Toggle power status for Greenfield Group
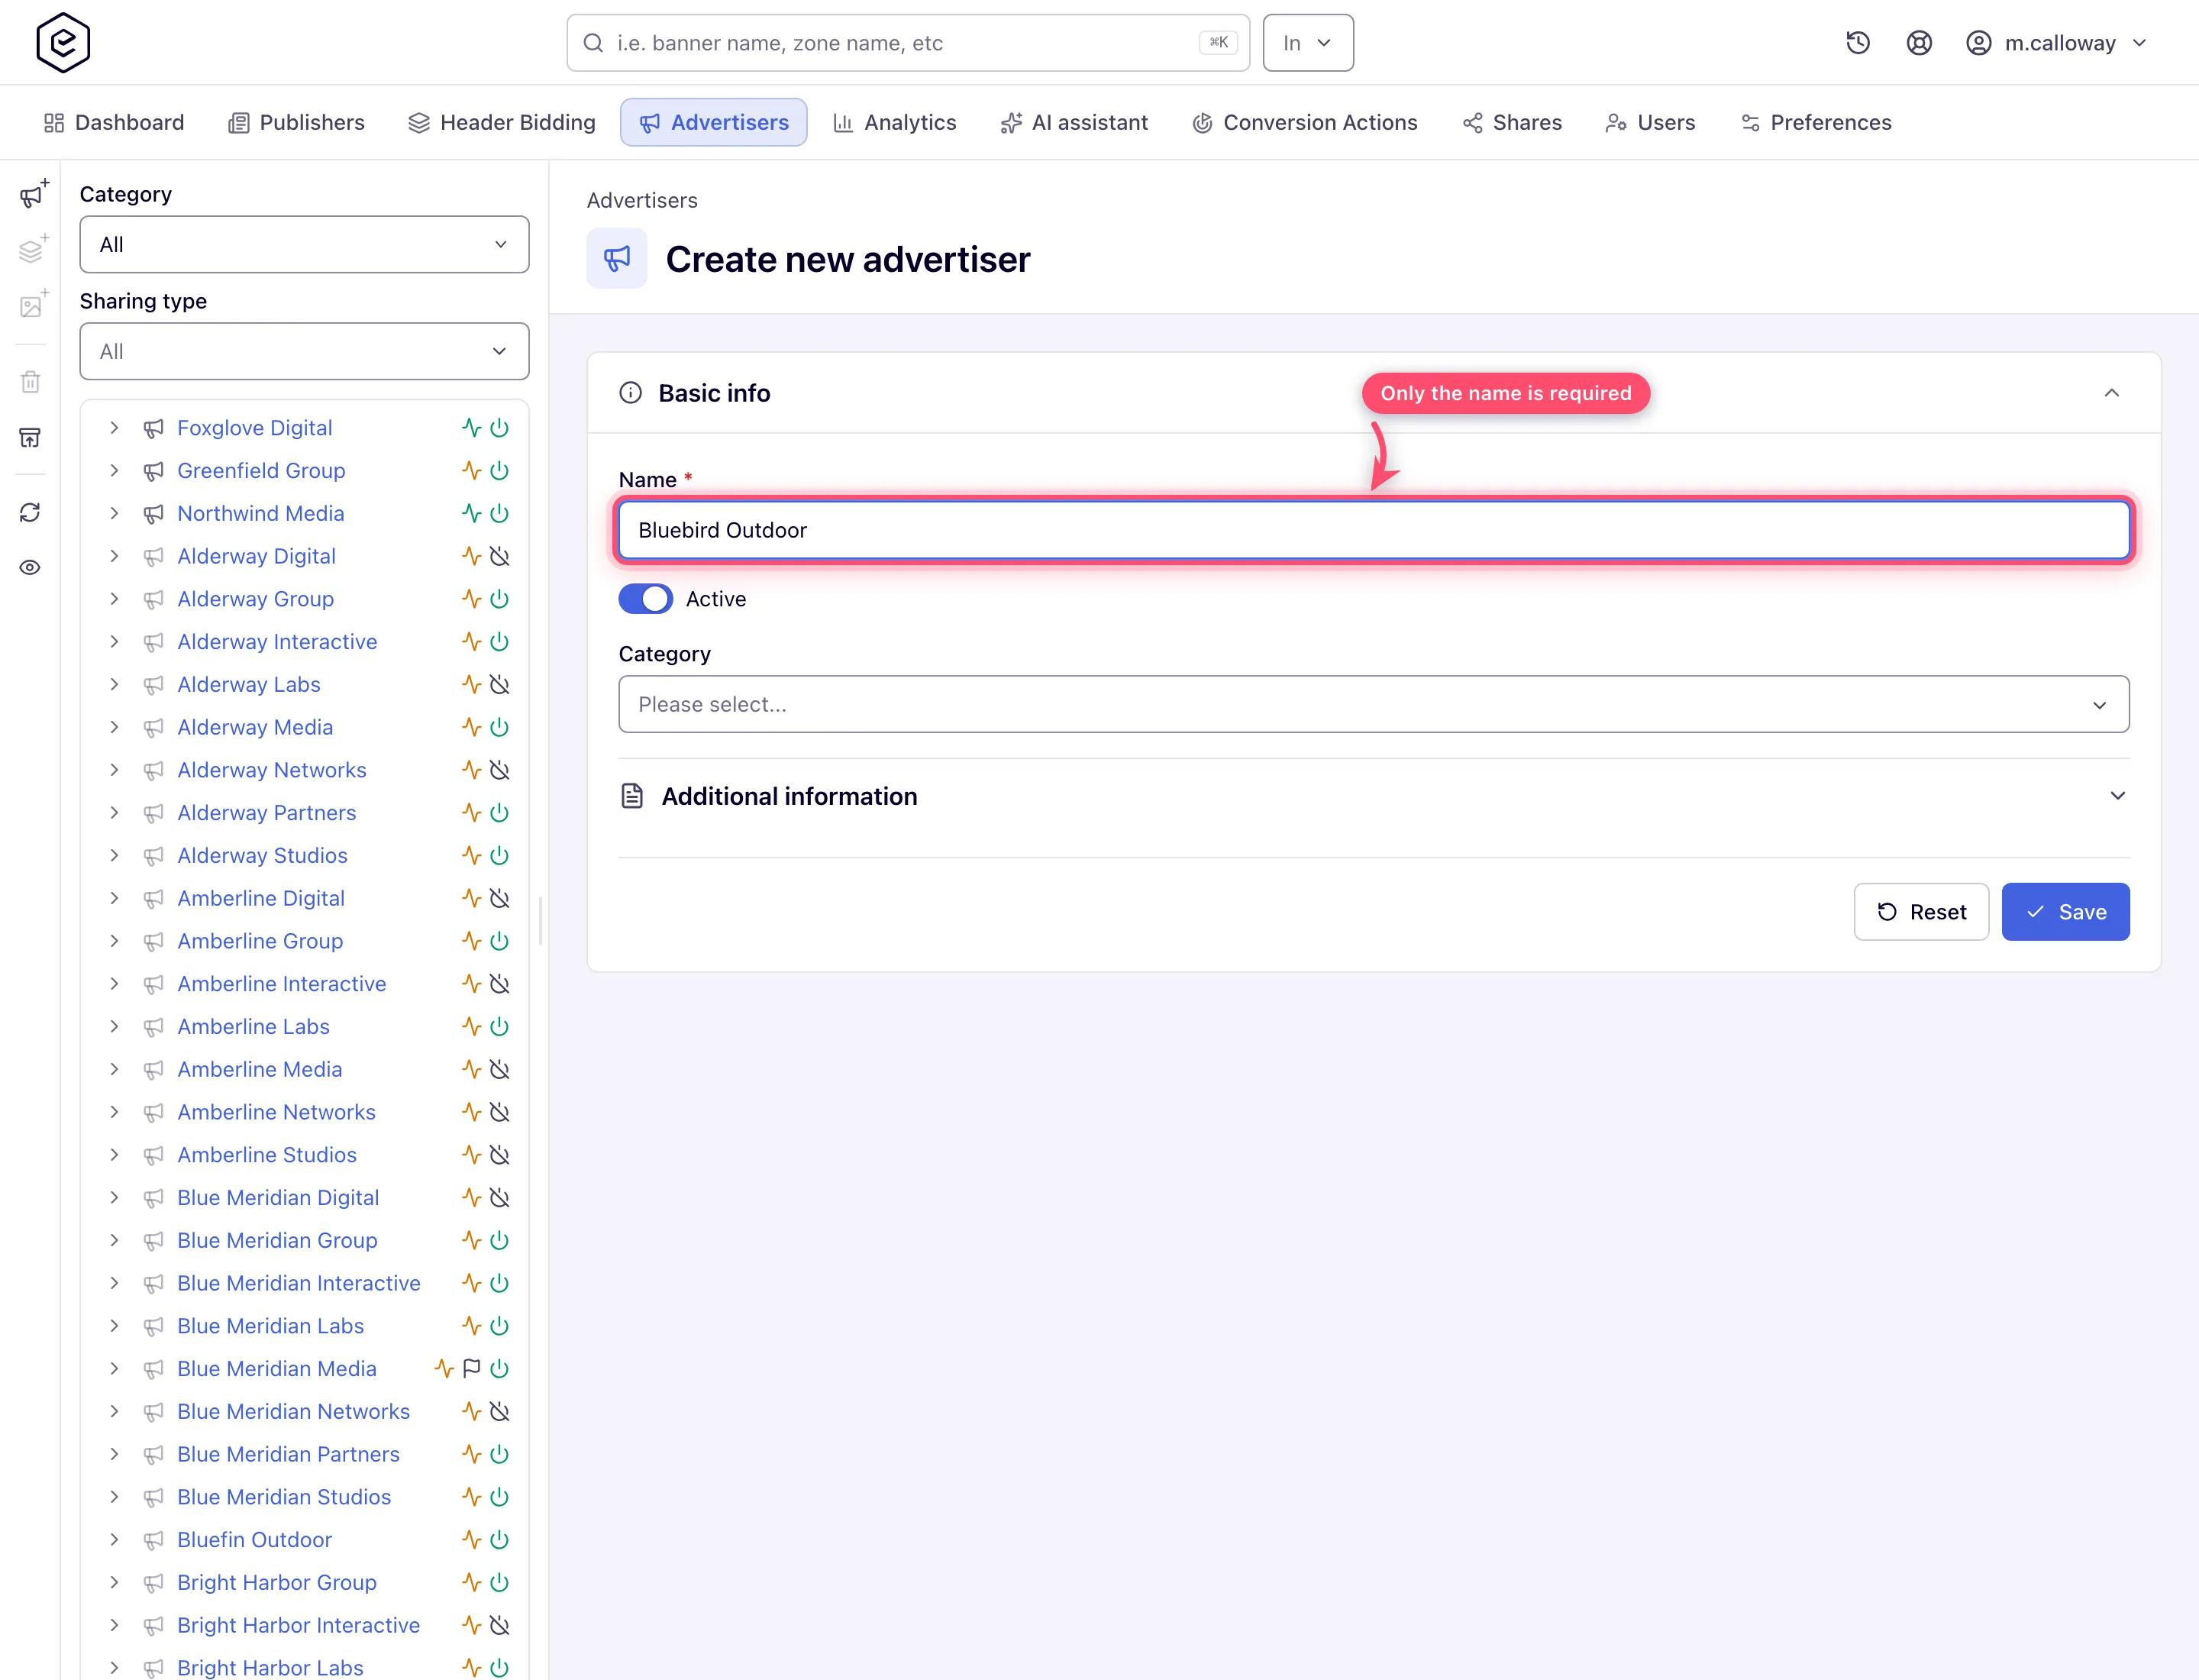Screen dimensions: 2199x1680 click(499, 470)
